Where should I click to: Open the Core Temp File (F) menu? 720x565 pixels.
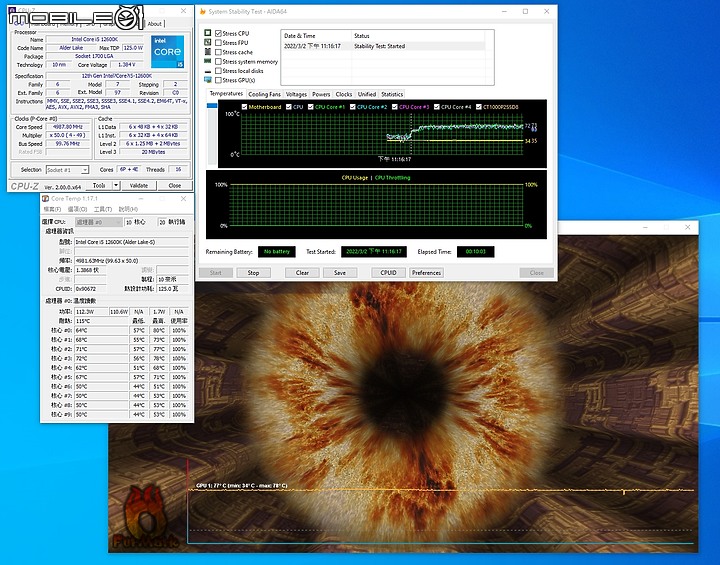52,209
